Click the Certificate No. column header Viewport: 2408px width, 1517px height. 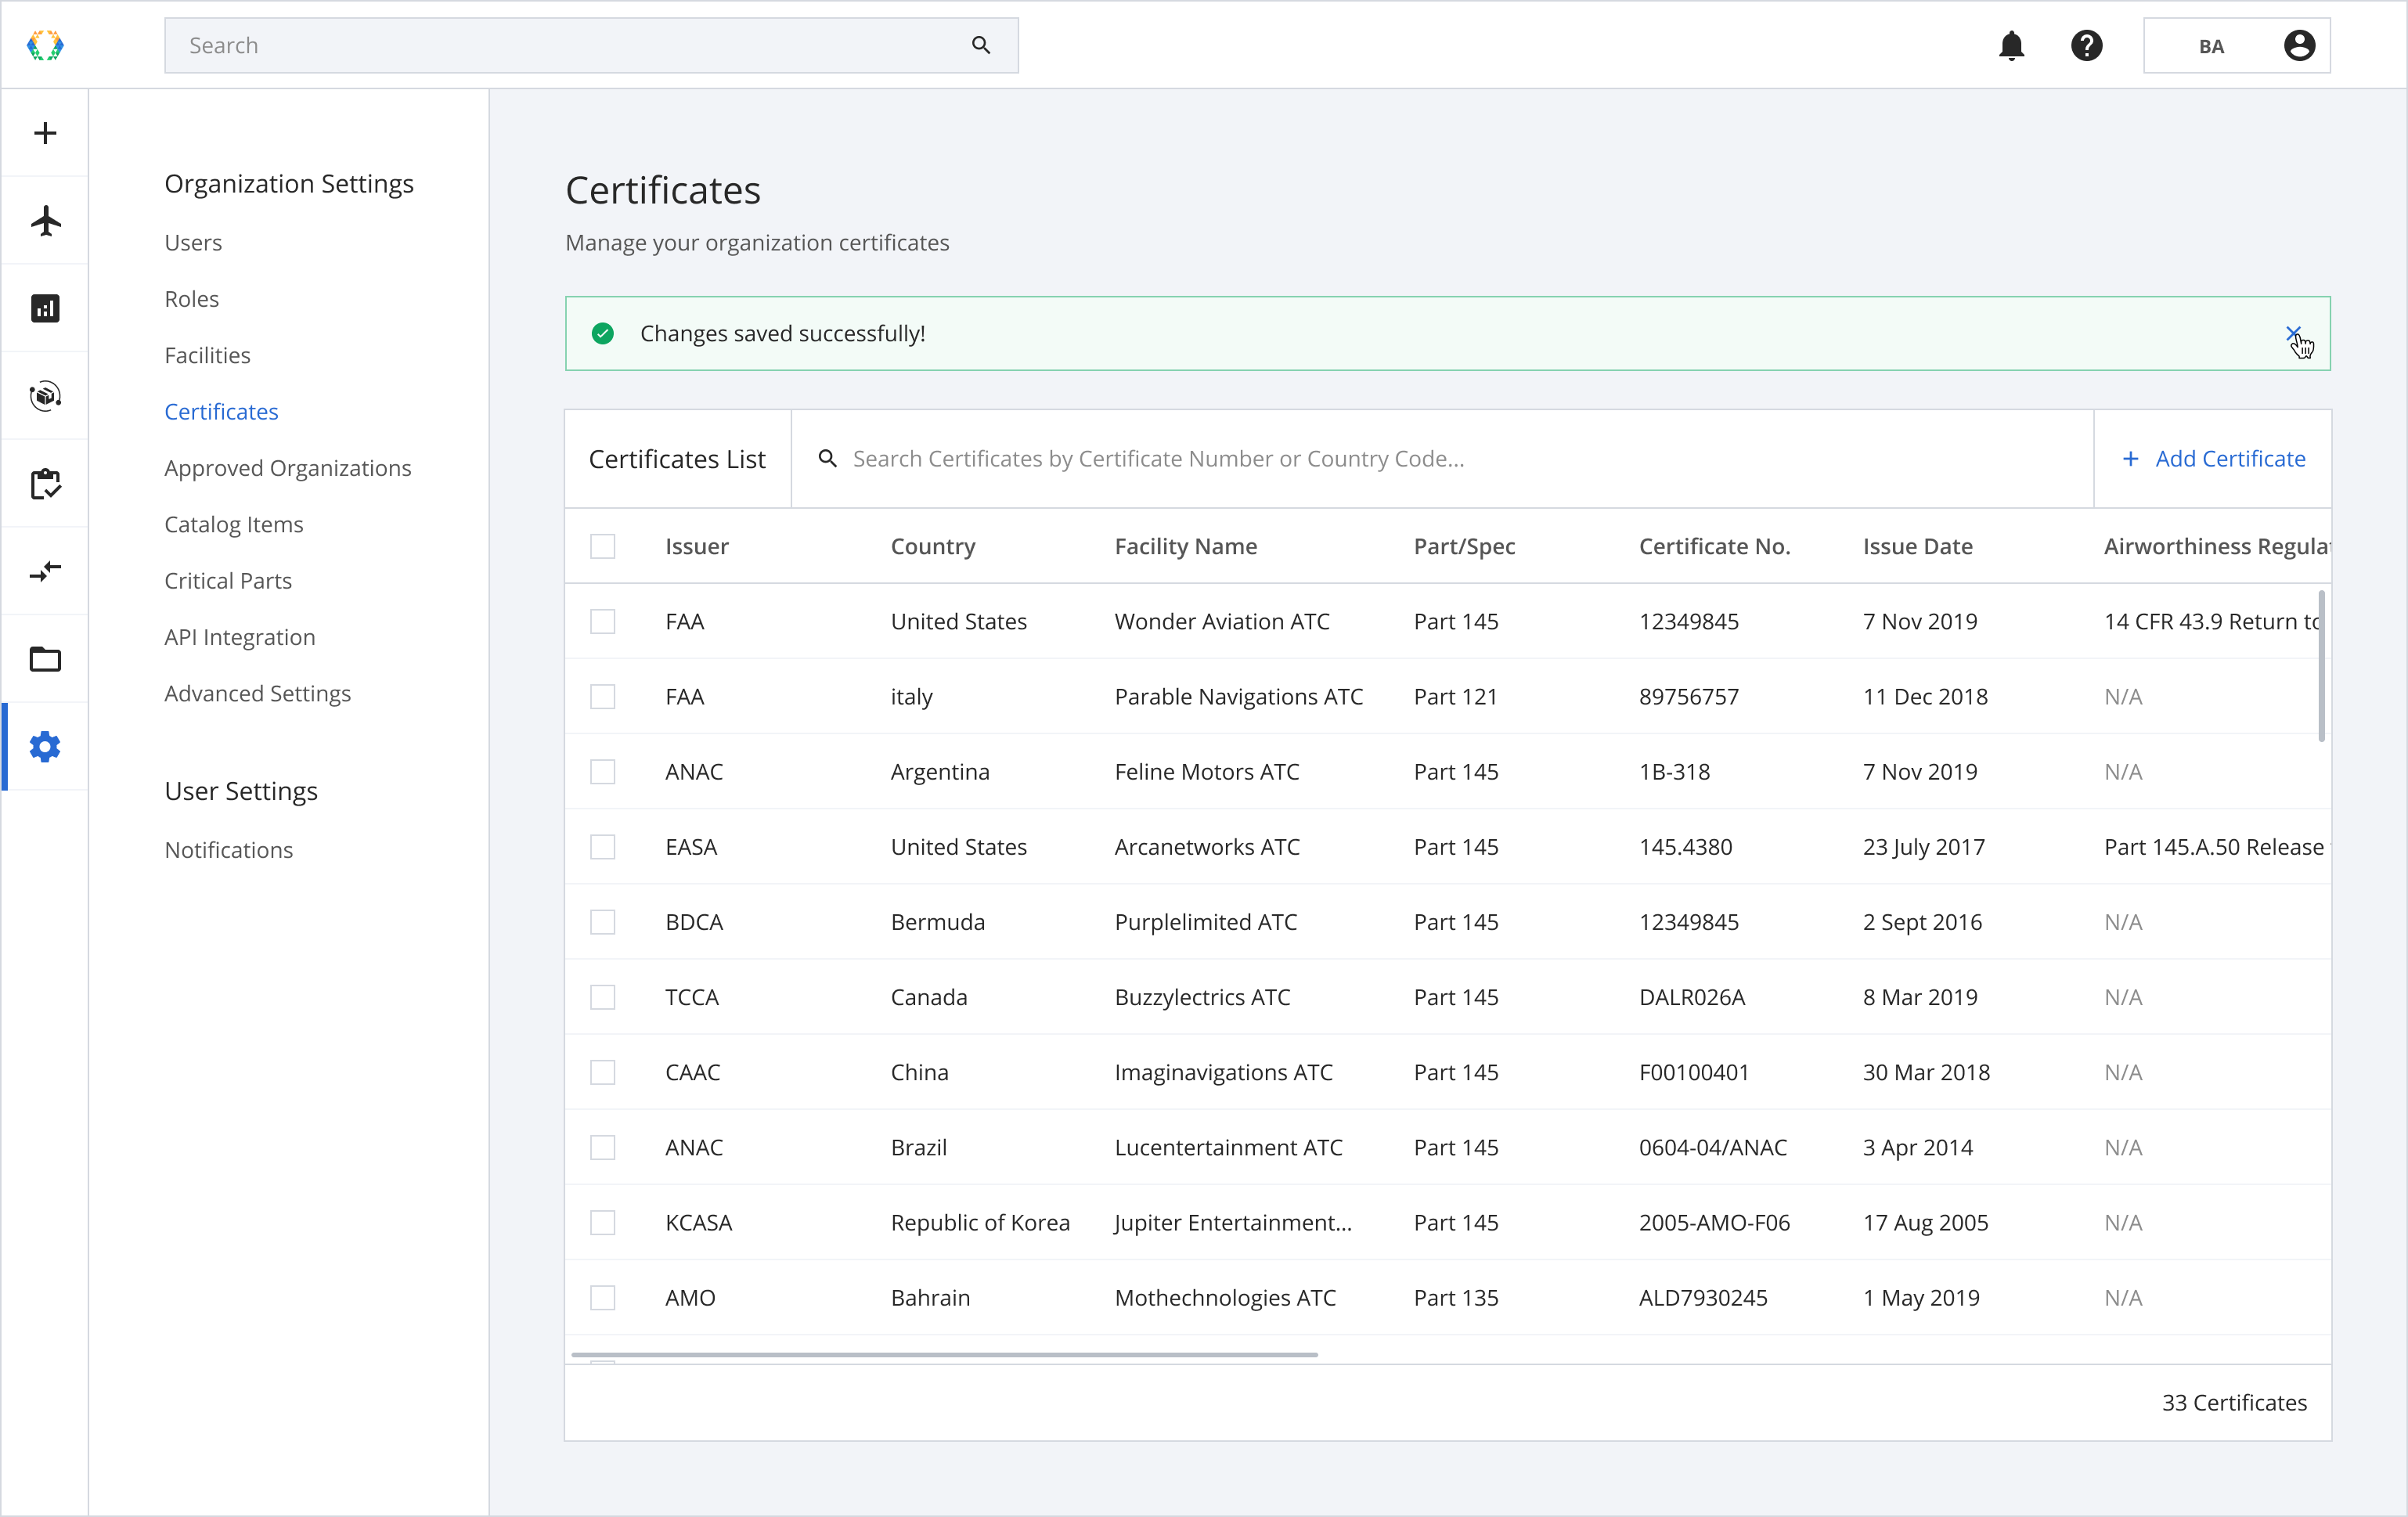coord(1714,546)
